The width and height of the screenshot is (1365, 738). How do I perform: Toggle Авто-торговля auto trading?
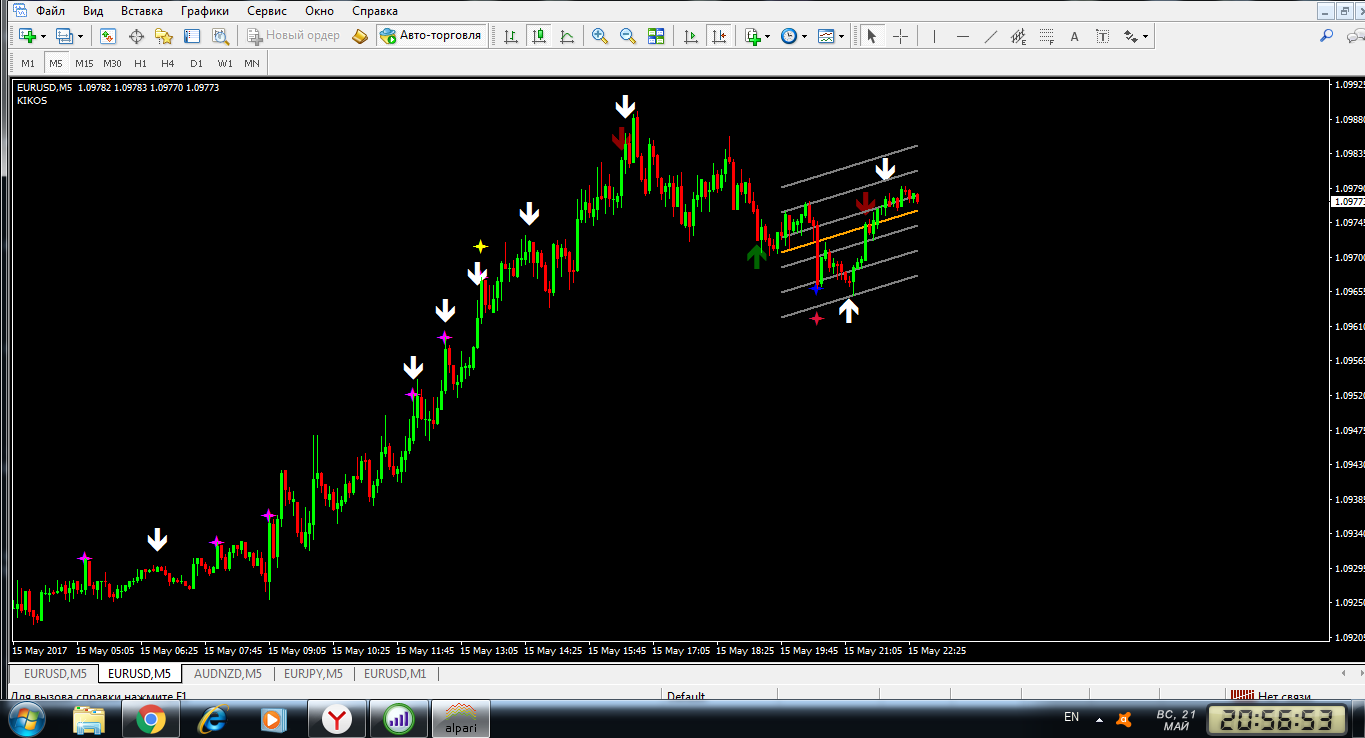430,36
